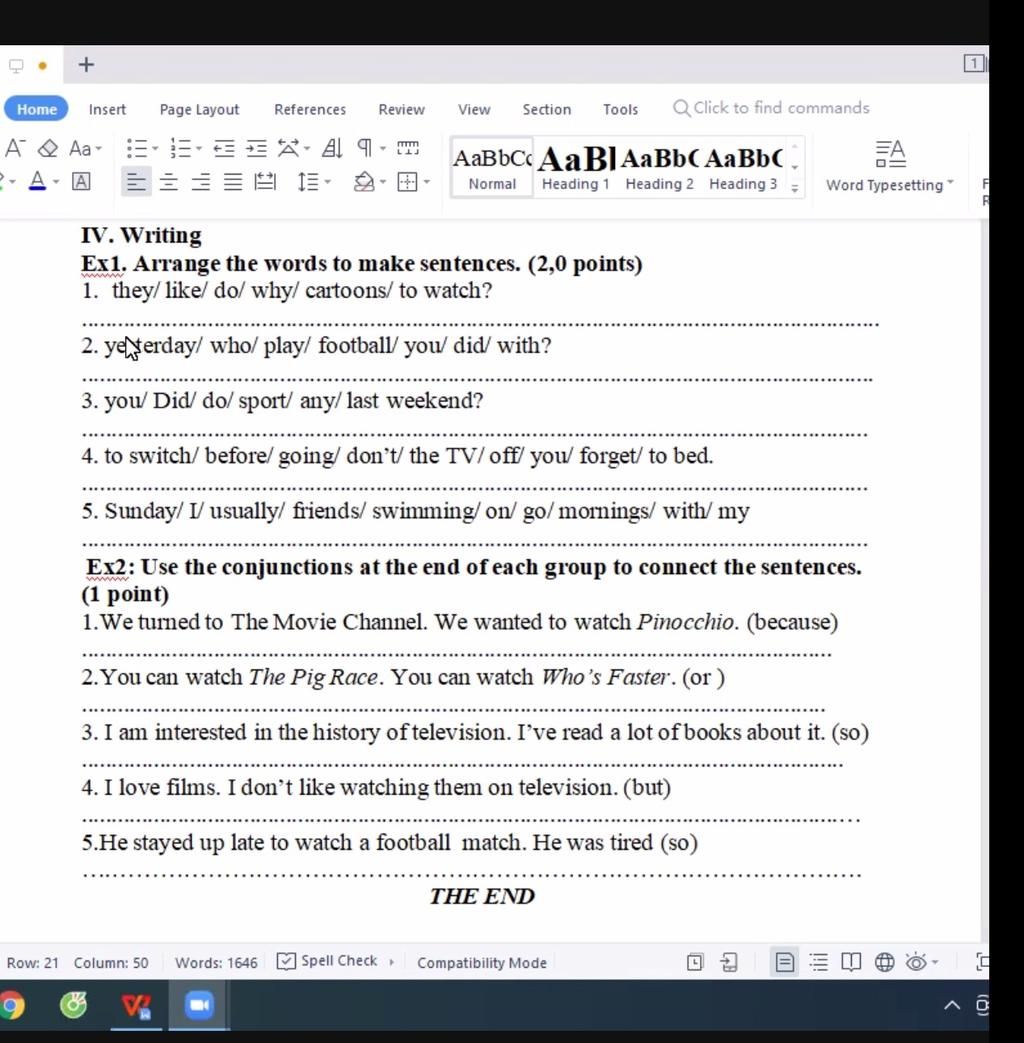The width and height of the screenshot is (1024, 1043).
Task: Apply the Heading 1 style
Action: coord(576,168)
